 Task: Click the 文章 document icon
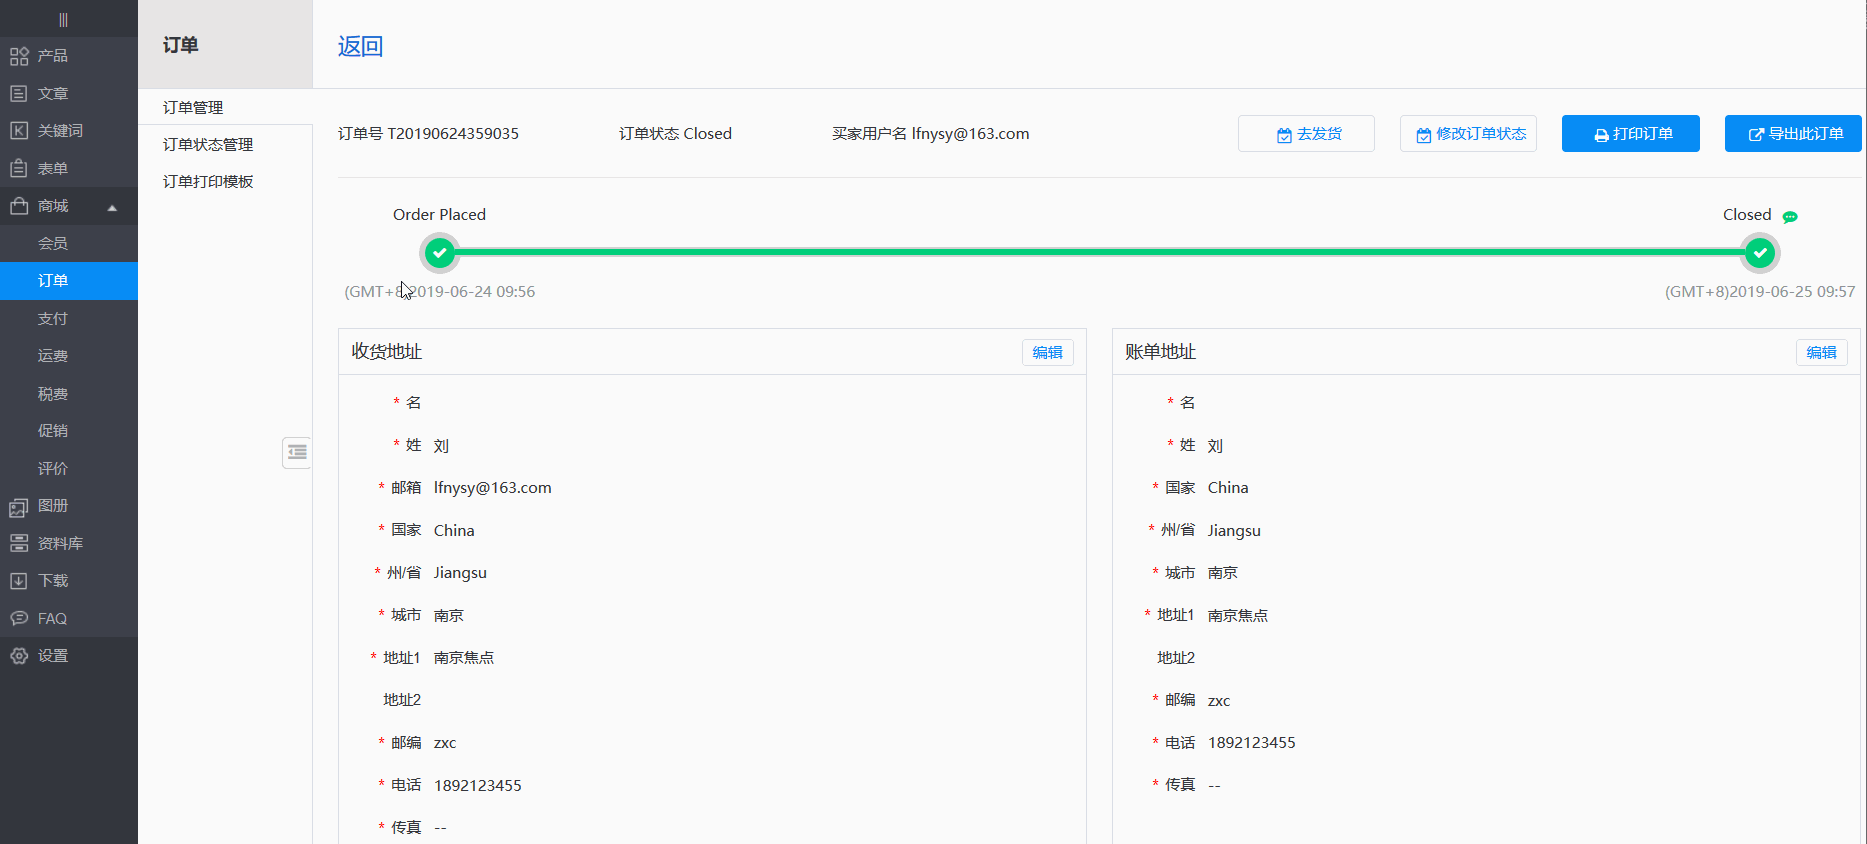[19, 94]
